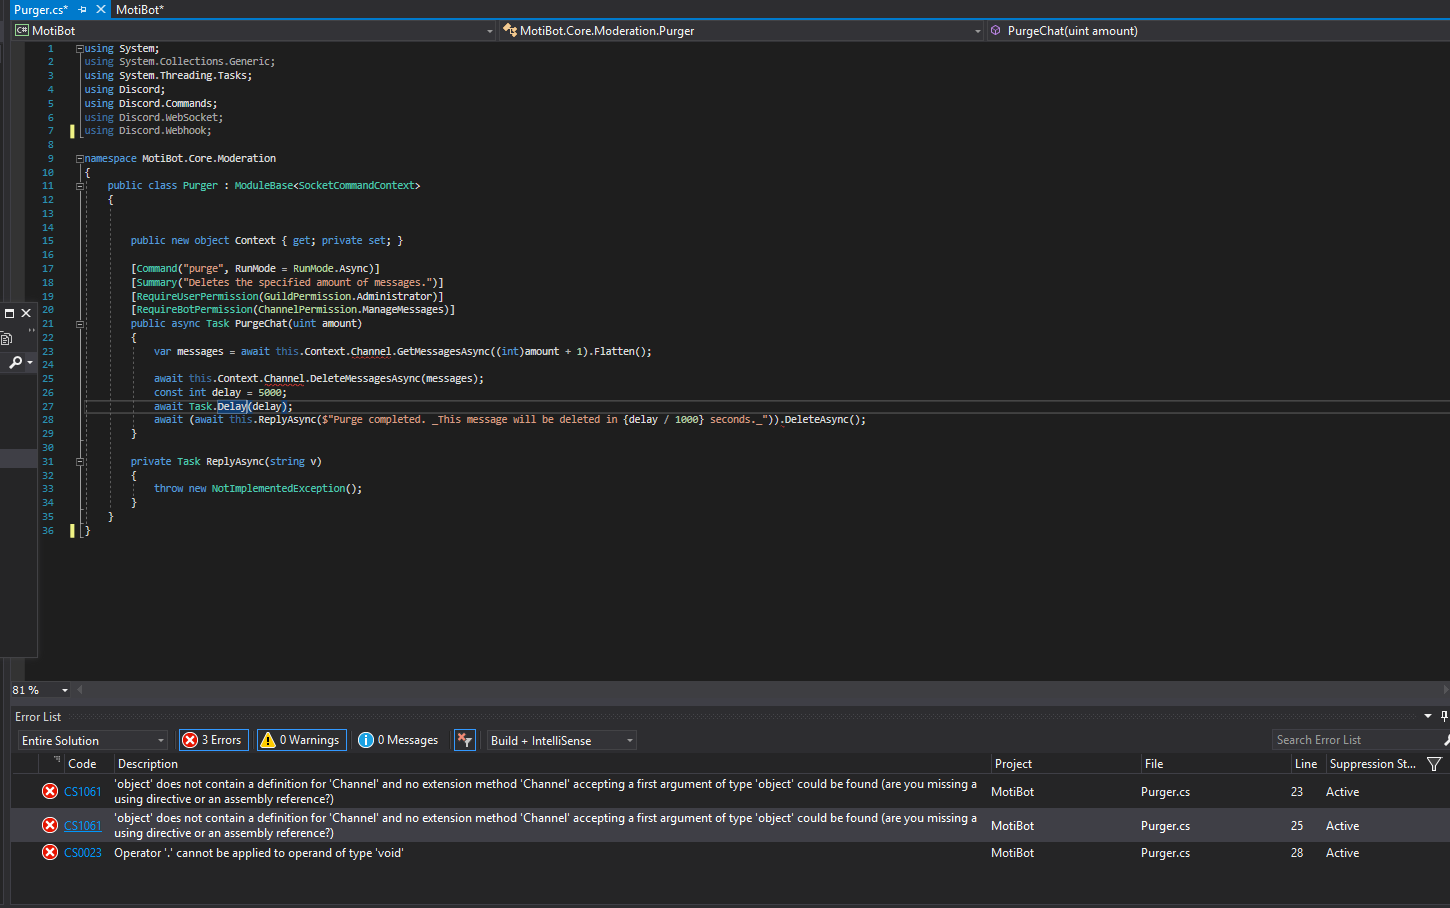Toggle the 3 Errors filter
The image size is (1450, 908).
[x=214, y=740]
